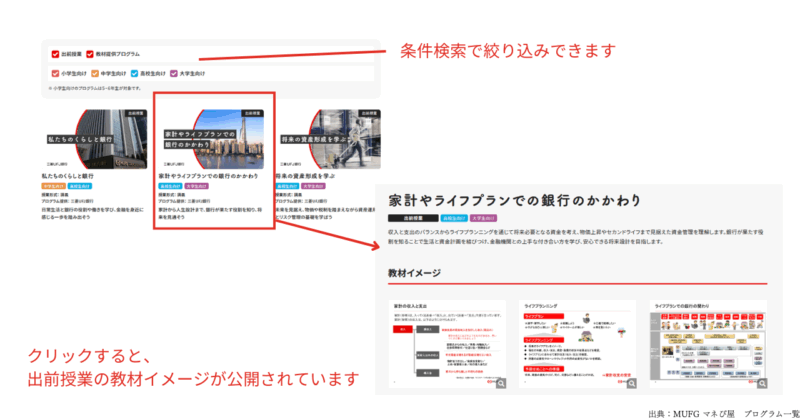
Task: Click the large detail heading 家計やライフプランでの銀行のかかわり
Action: coord(514,201)
